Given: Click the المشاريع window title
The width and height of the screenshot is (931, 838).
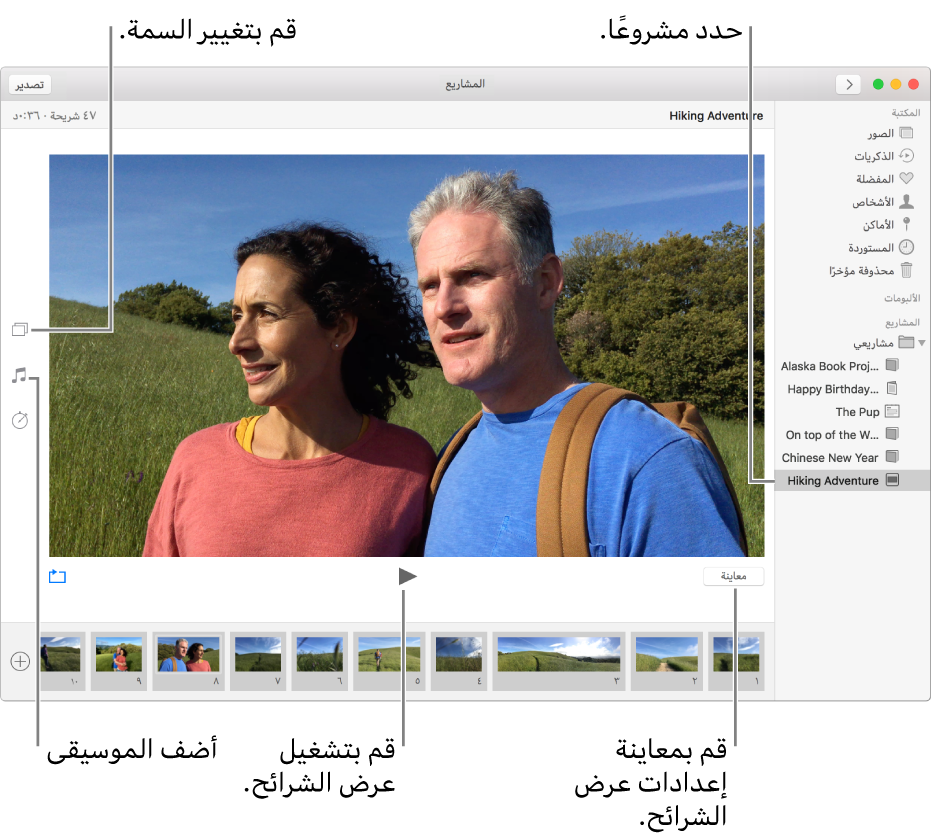Looking at the screenshot, I should [x=465, y=84].
